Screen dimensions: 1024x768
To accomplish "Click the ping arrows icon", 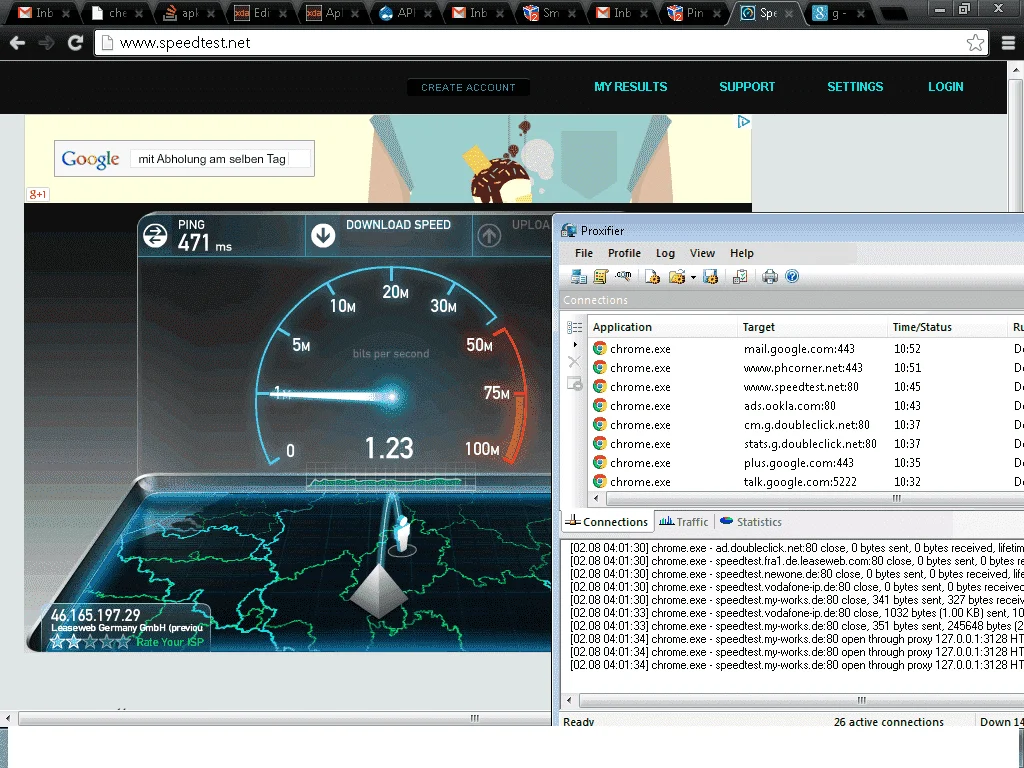I will click(155, 235).
